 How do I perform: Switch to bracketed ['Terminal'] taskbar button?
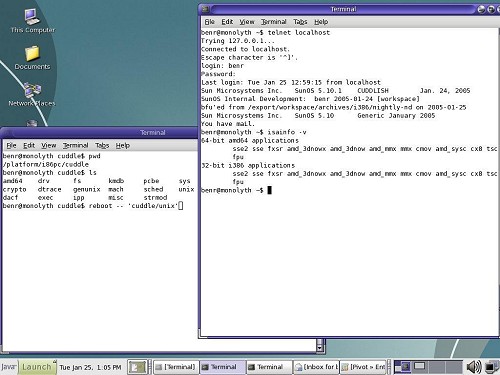[176, 367]
